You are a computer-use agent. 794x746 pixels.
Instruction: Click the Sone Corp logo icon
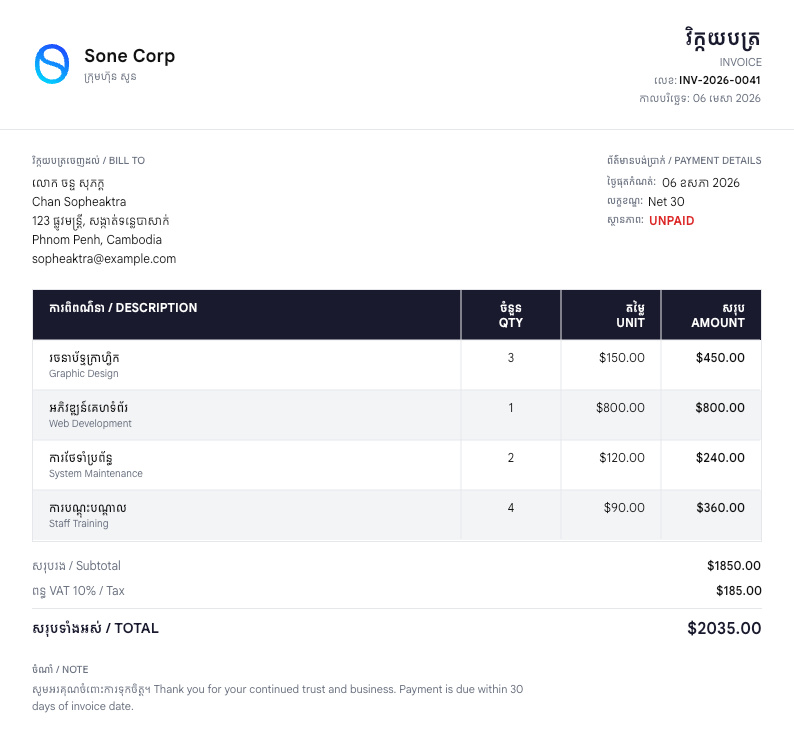(52, 64)
